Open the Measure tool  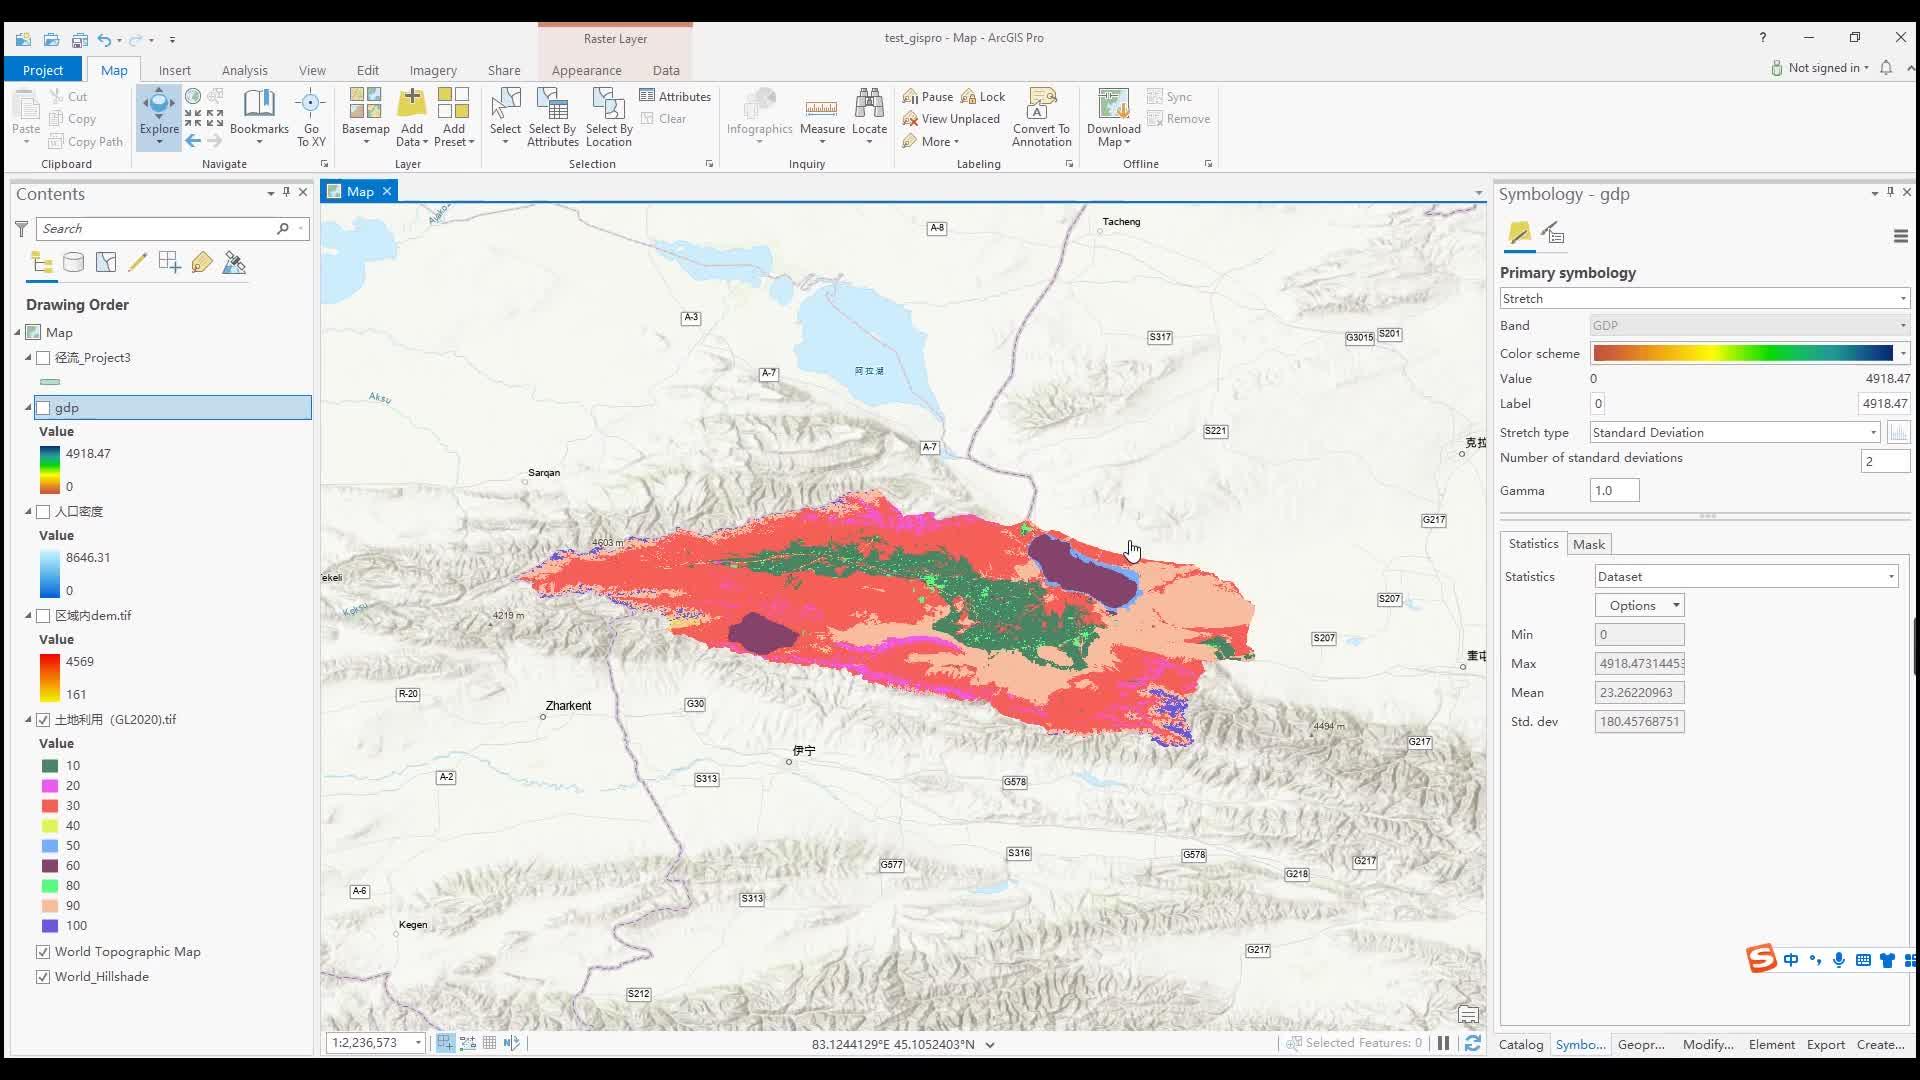822,110
